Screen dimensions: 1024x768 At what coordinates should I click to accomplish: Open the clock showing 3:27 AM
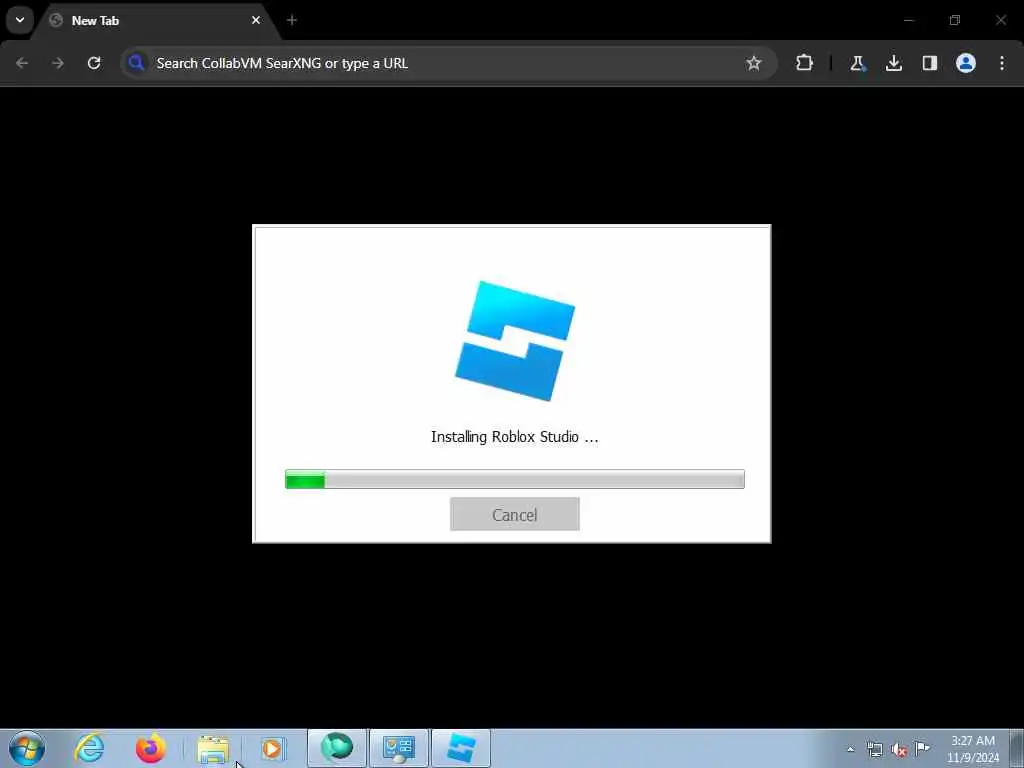click(973, 749)
